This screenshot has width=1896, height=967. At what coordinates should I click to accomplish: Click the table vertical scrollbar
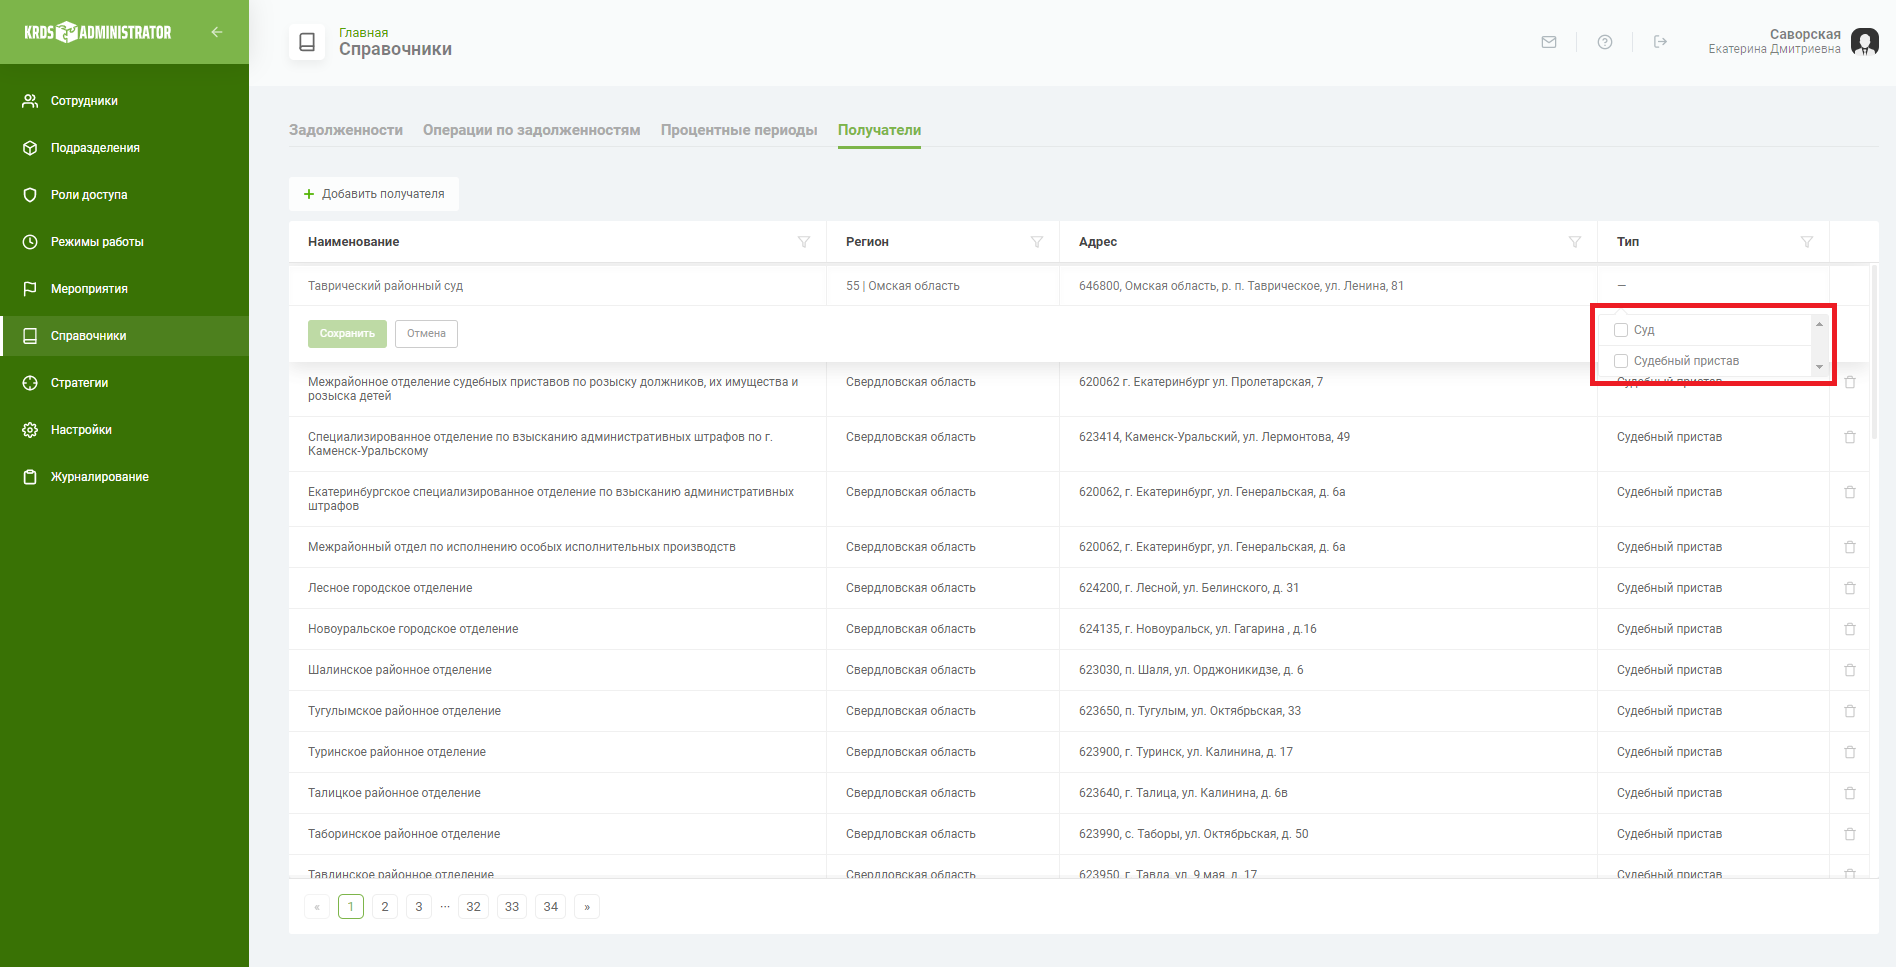pos(1874,350)
